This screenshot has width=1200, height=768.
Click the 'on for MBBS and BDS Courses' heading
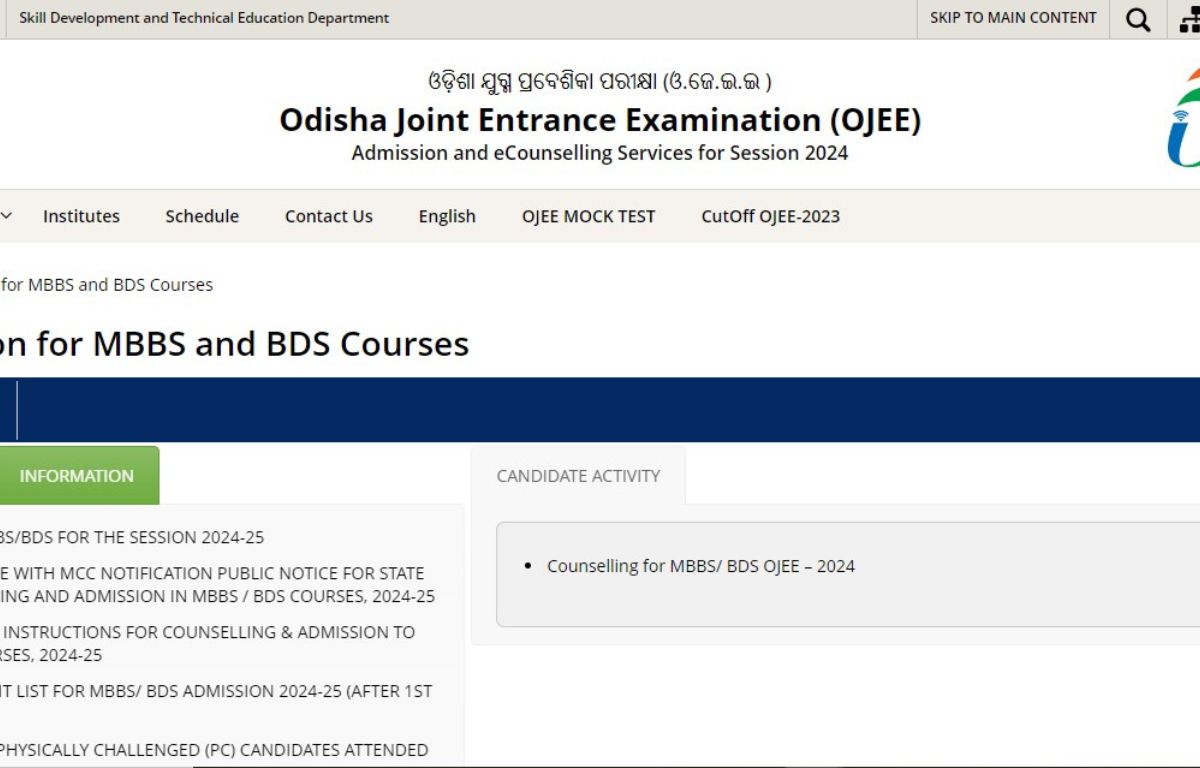tap(234, 344)
